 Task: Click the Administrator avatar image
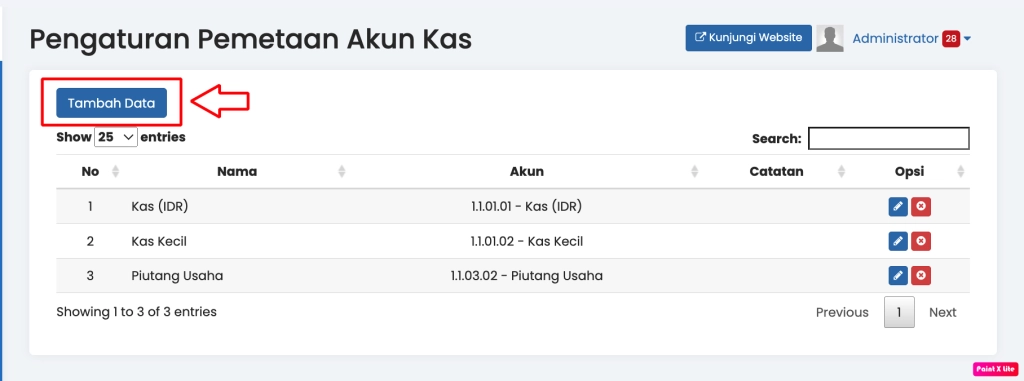[x=830, y=39]
